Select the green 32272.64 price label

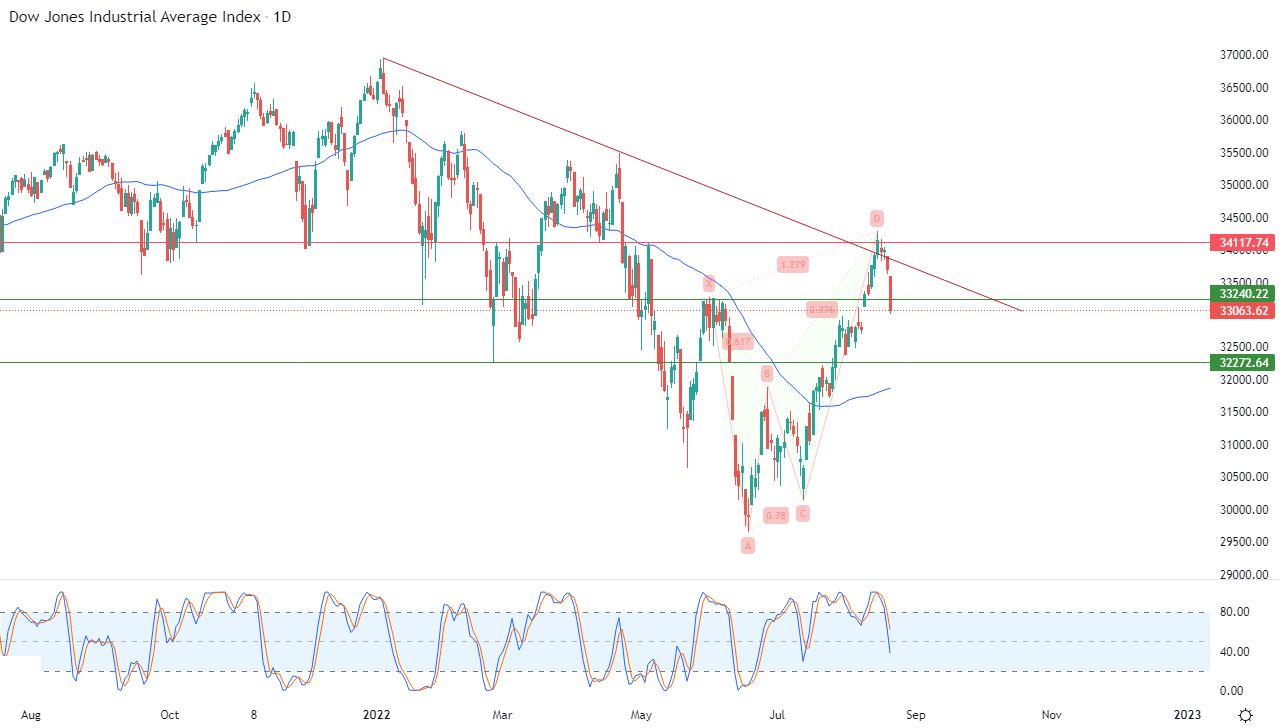(1241, 362)
